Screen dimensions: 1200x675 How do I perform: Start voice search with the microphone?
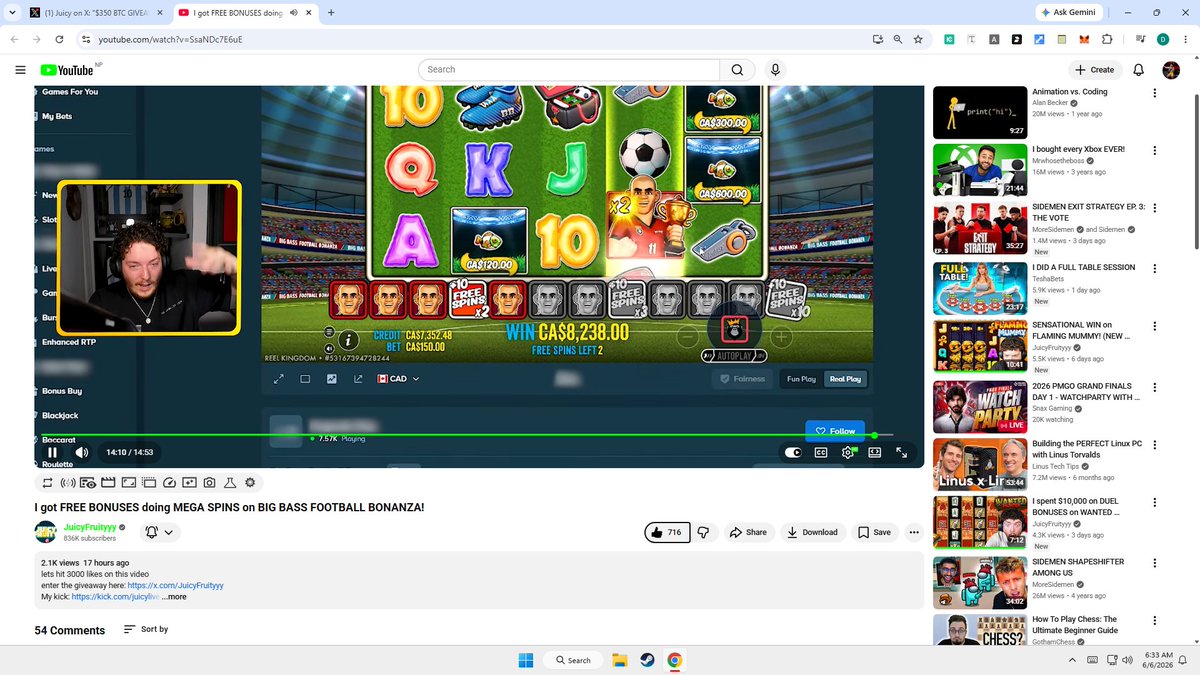point(775,70)
